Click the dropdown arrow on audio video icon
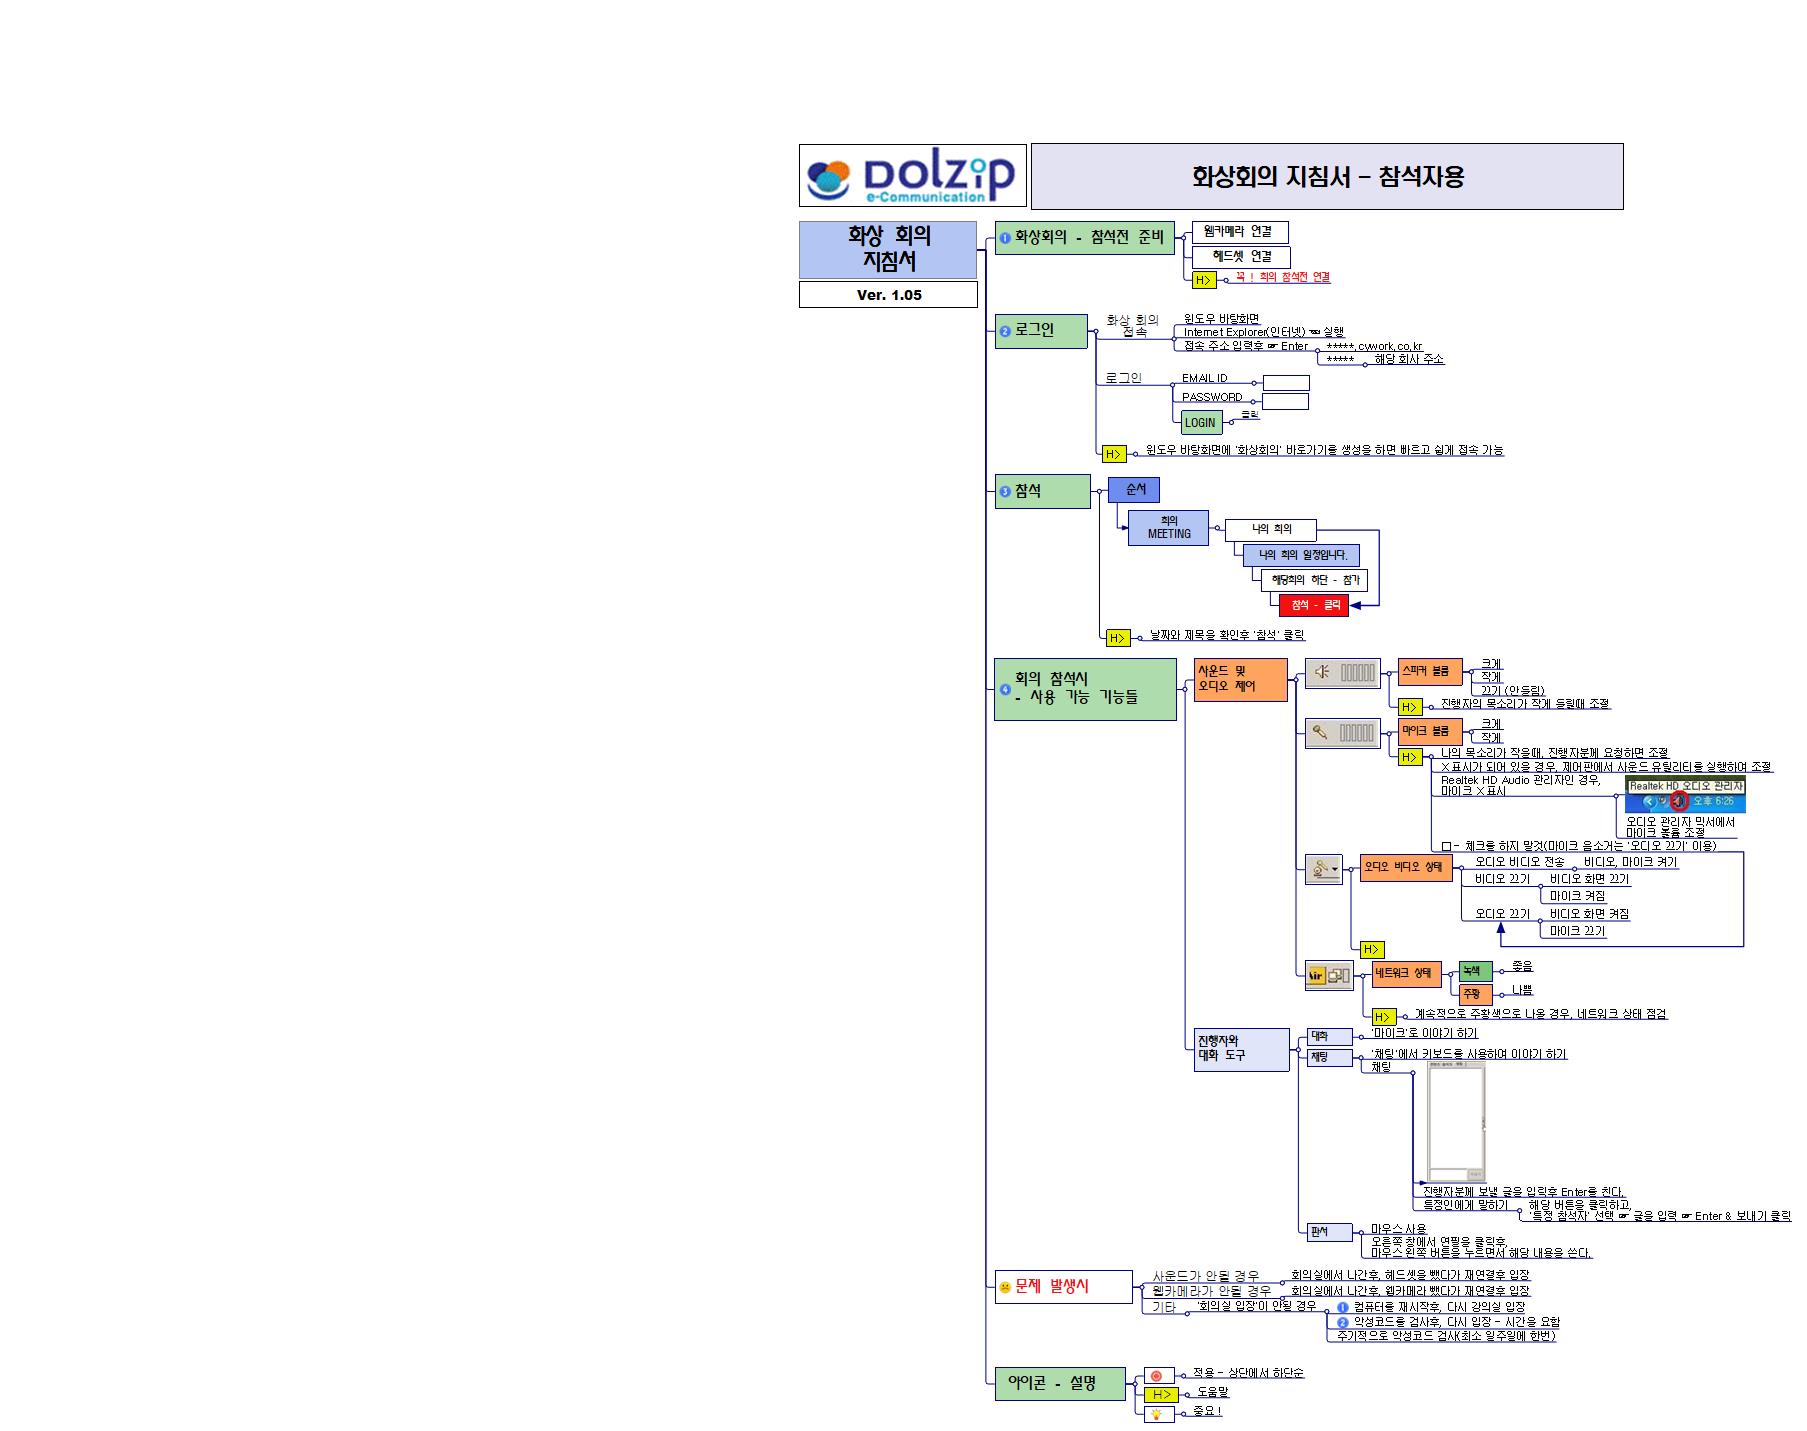1807x1431 pixels. (x=1335, y=870)
